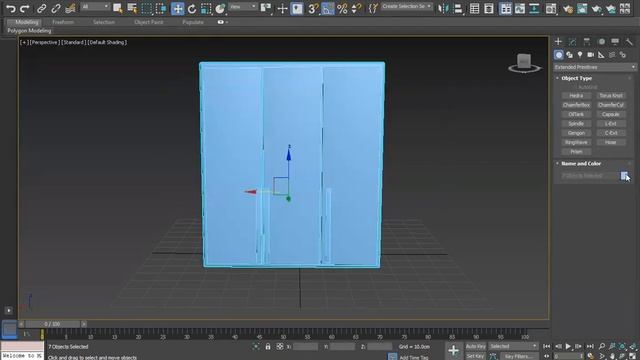Open the Material Editor icon
Screen dimensions: 640x360
551,8
